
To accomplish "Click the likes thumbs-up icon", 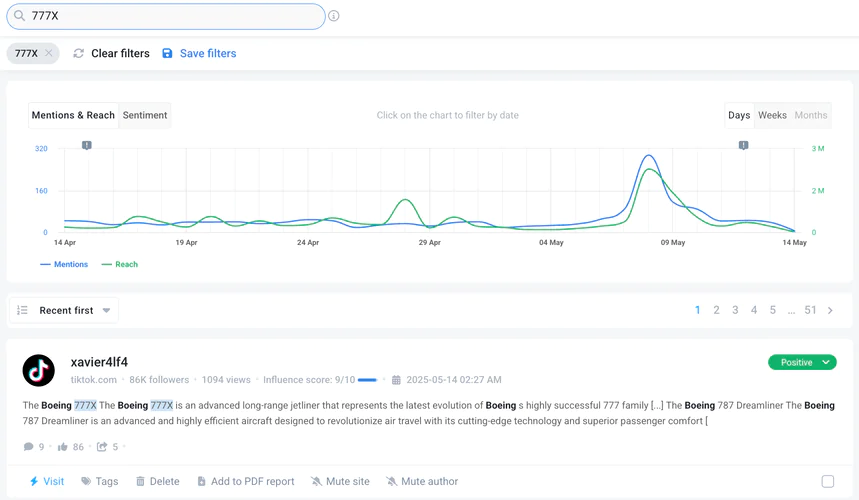I will (x=62, y=447).
